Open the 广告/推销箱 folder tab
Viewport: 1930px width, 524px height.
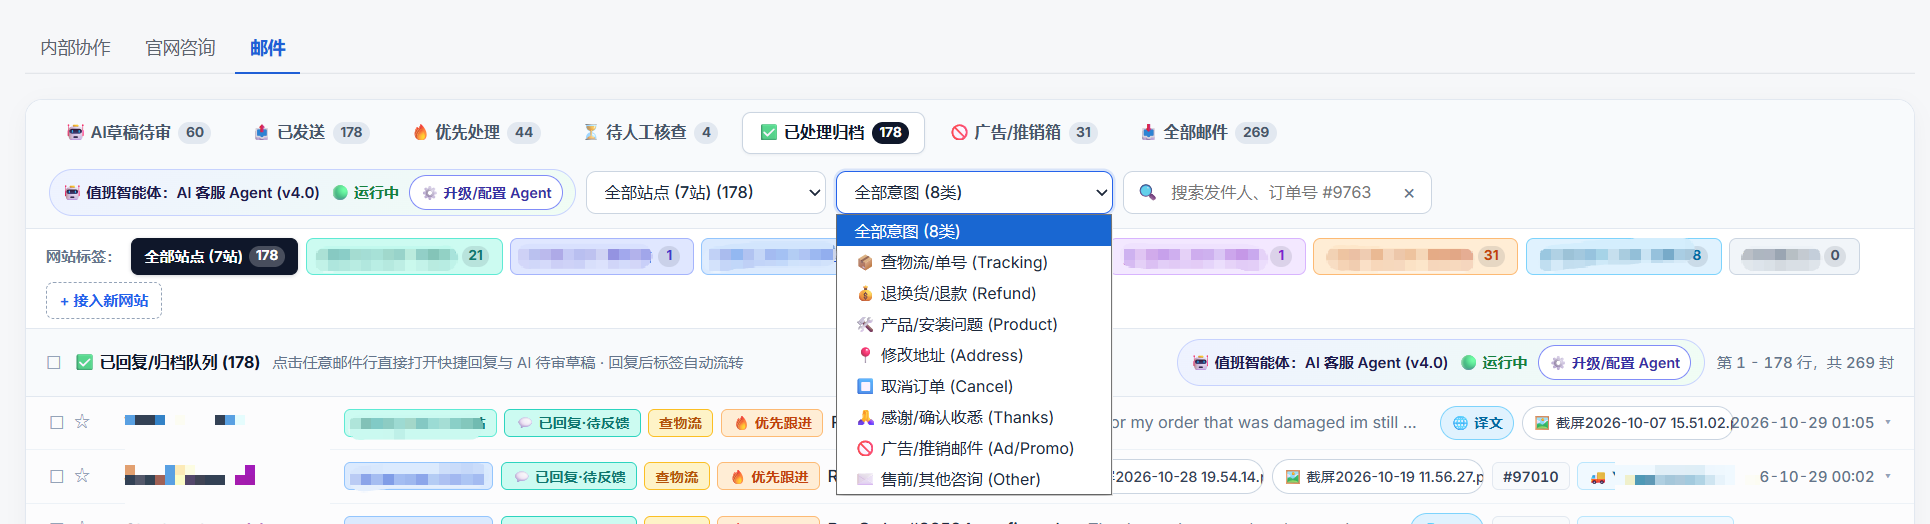tap(1023, 132)
